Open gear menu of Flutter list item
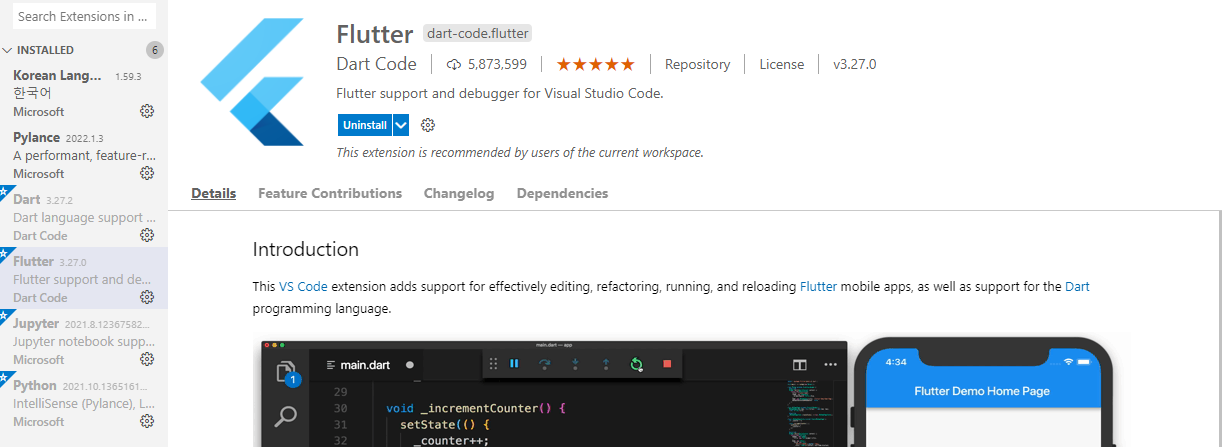 [x=147, y=297]
